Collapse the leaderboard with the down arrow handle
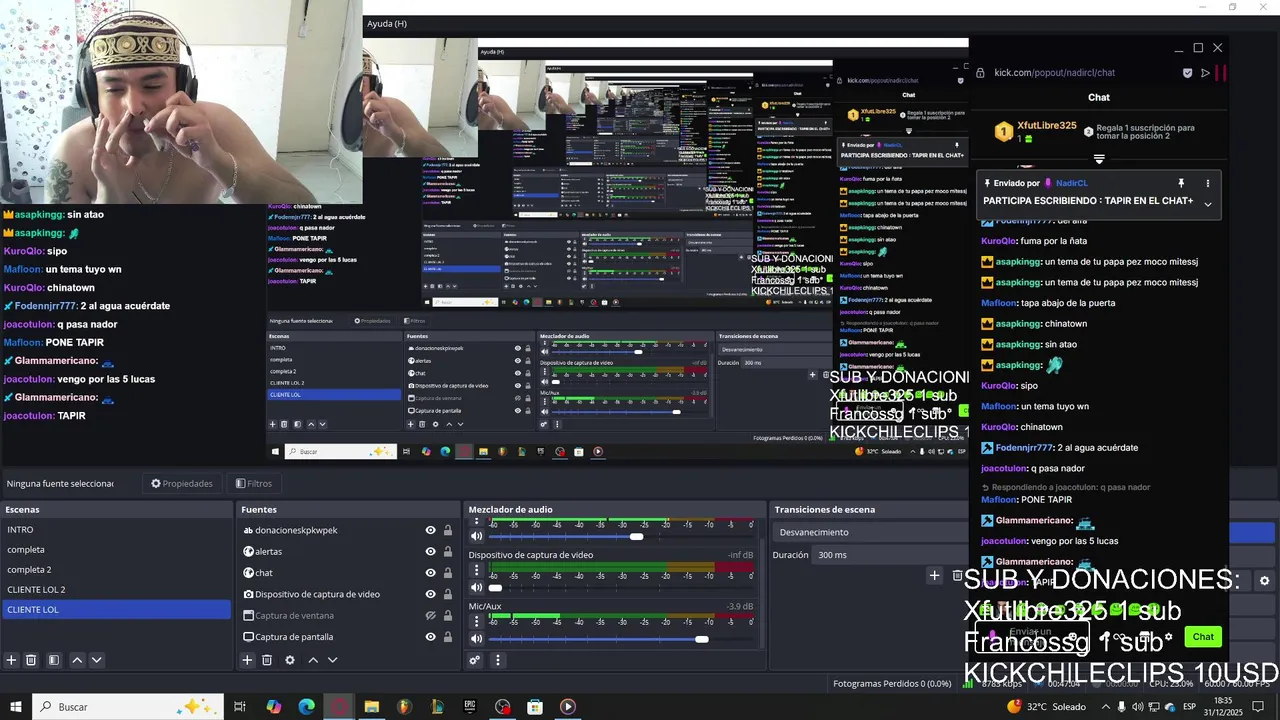This screenshot has height=720, width=1280. [1099, 159]
